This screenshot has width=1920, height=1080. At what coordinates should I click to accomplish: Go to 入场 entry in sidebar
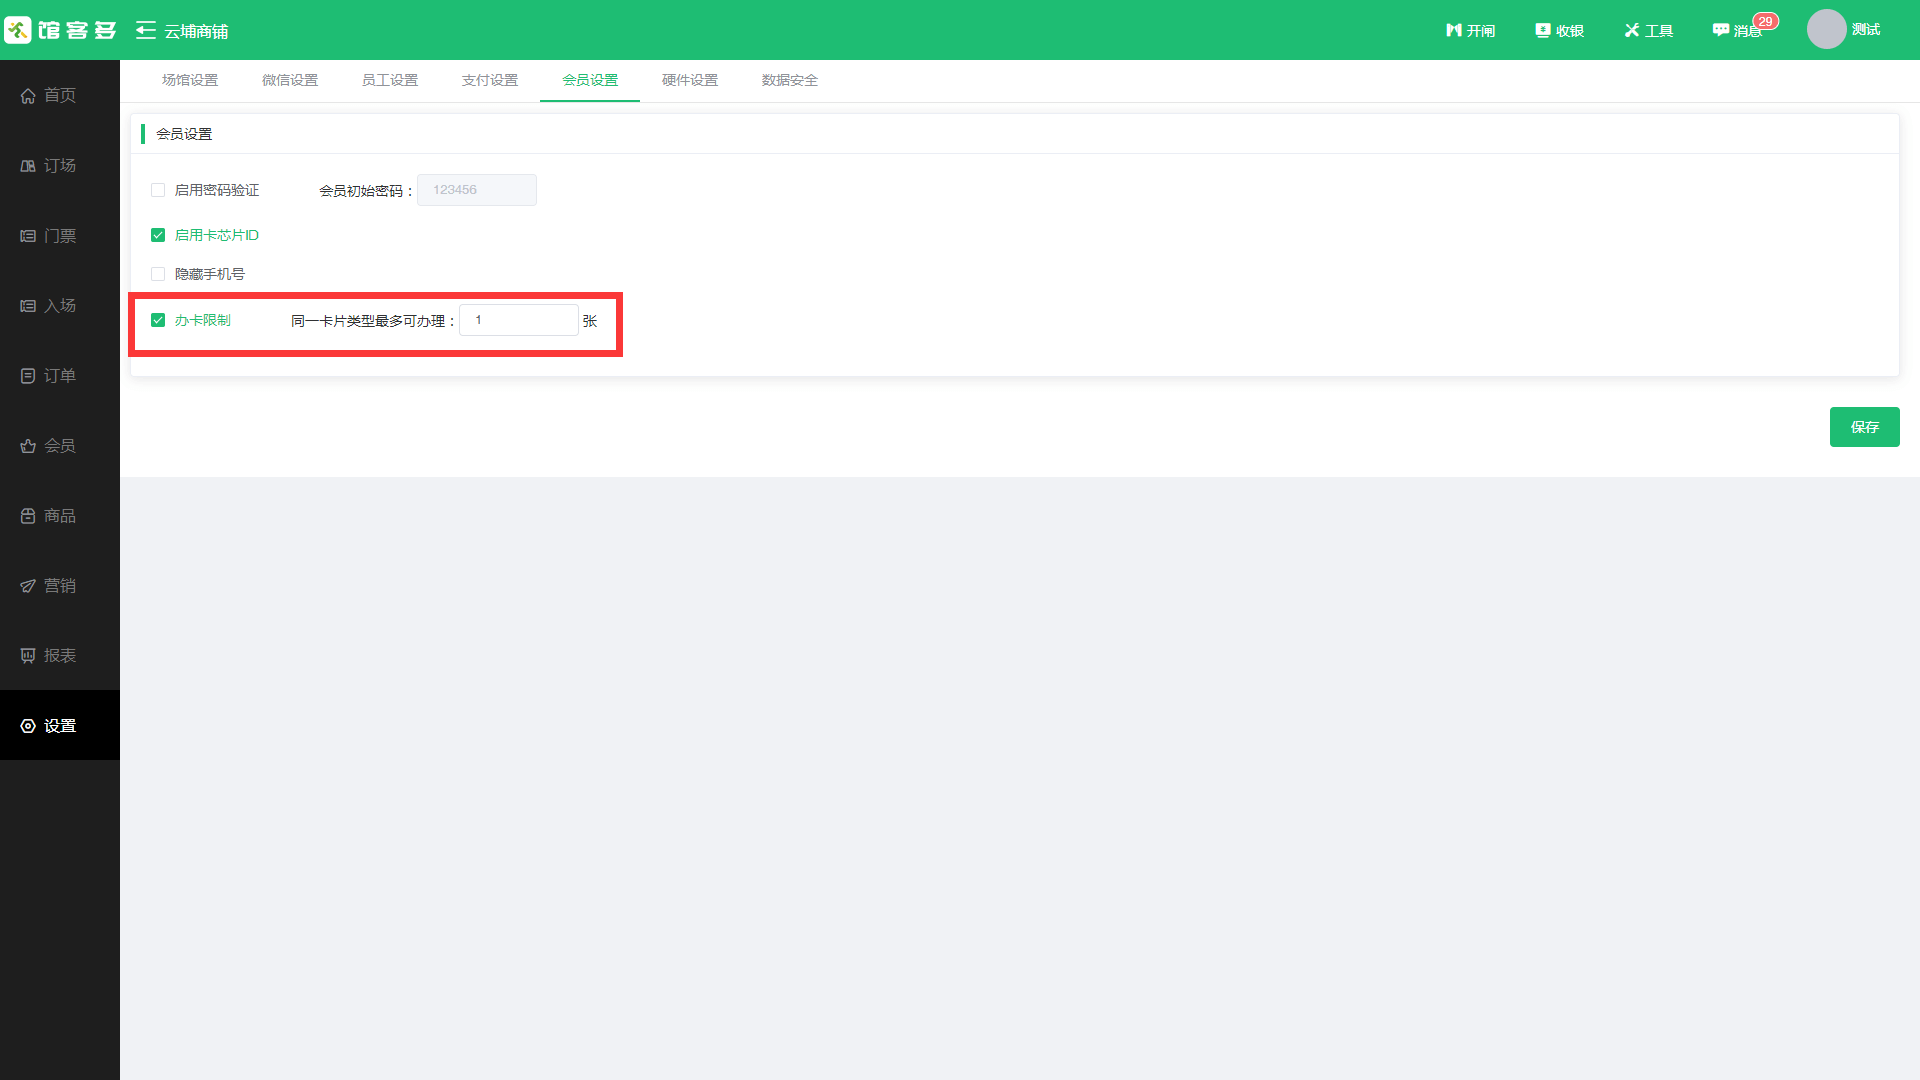pos(28,306)
